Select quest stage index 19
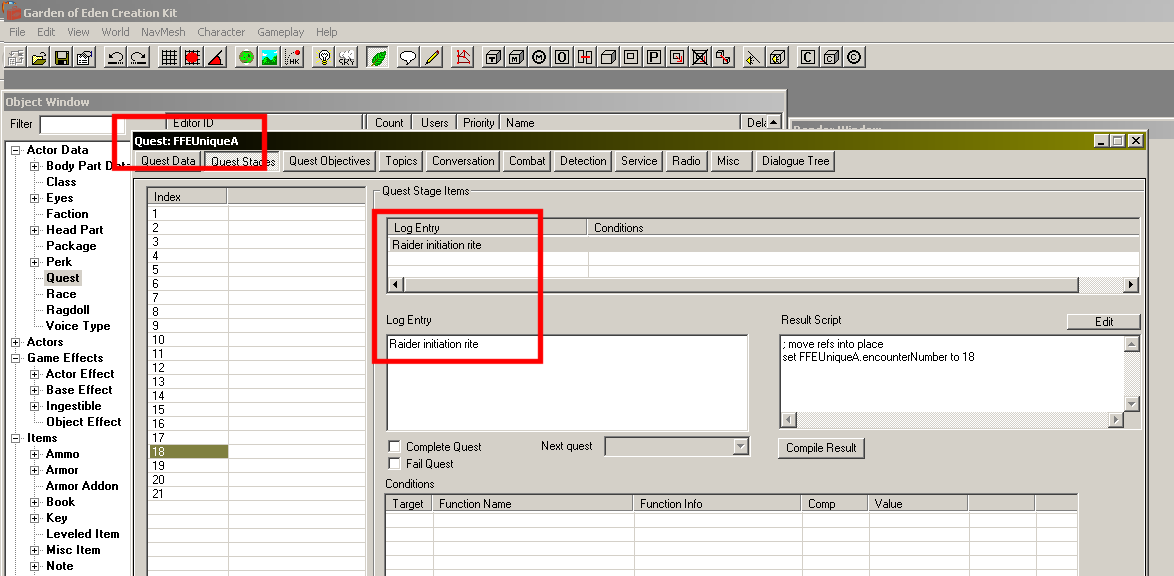This screenshot has height=576, width=1174. pos(188,466)
